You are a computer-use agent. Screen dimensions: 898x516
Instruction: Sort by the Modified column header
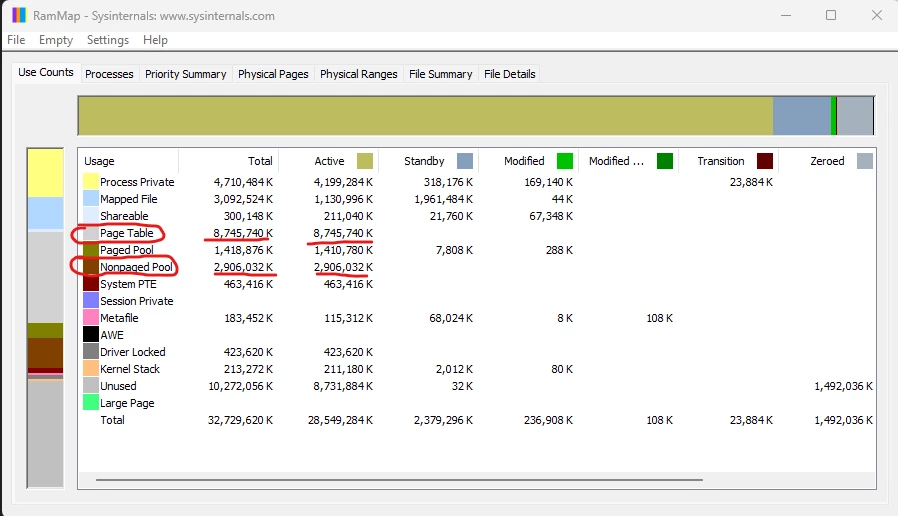(x=529, y=161)
